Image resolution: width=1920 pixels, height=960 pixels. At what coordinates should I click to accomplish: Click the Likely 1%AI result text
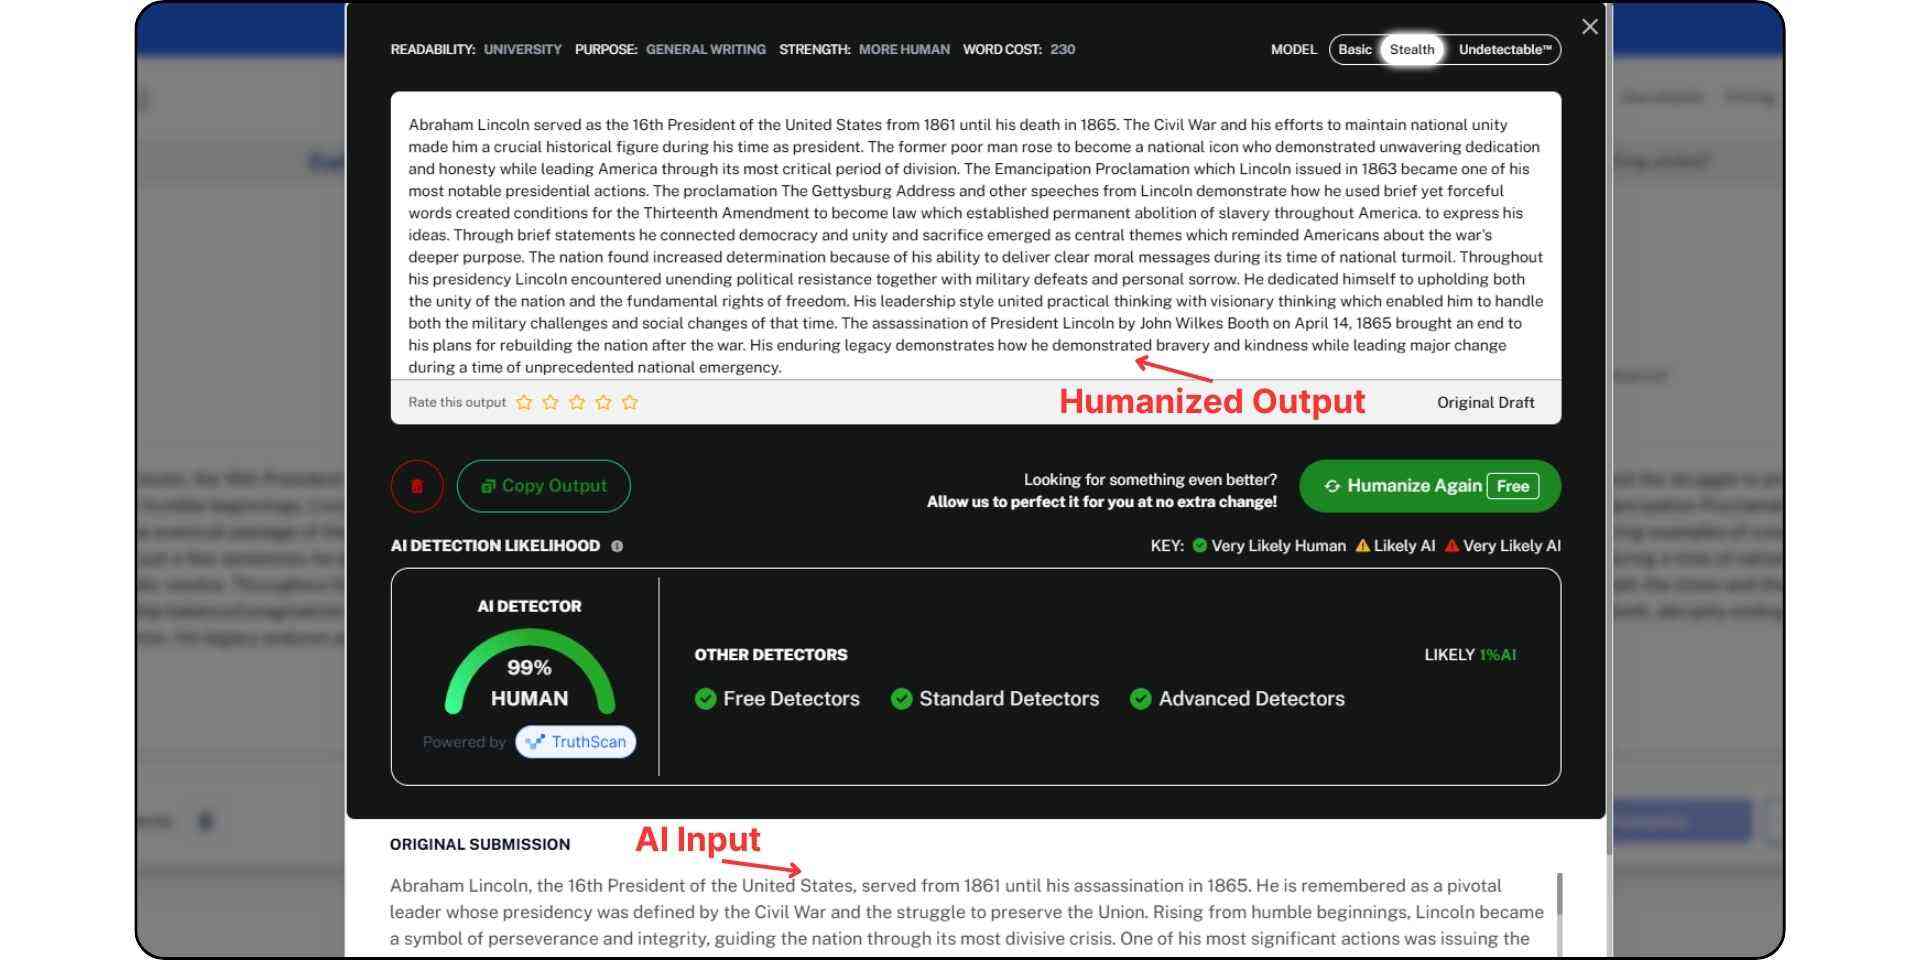click(x=1470, y=655)
